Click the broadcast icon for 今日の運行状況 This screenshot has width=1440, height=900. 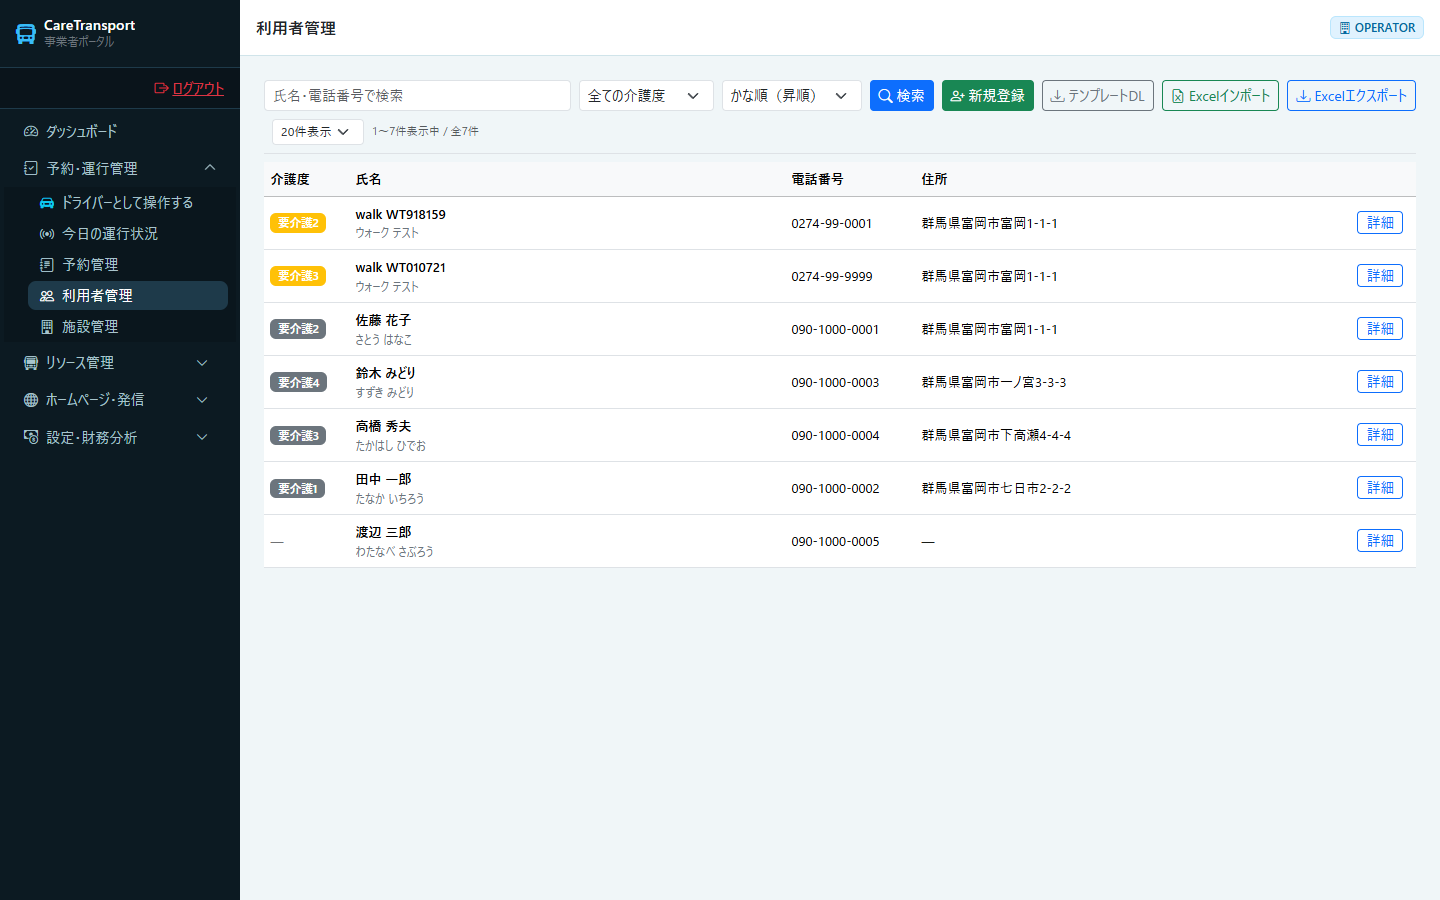coord(47,233)
